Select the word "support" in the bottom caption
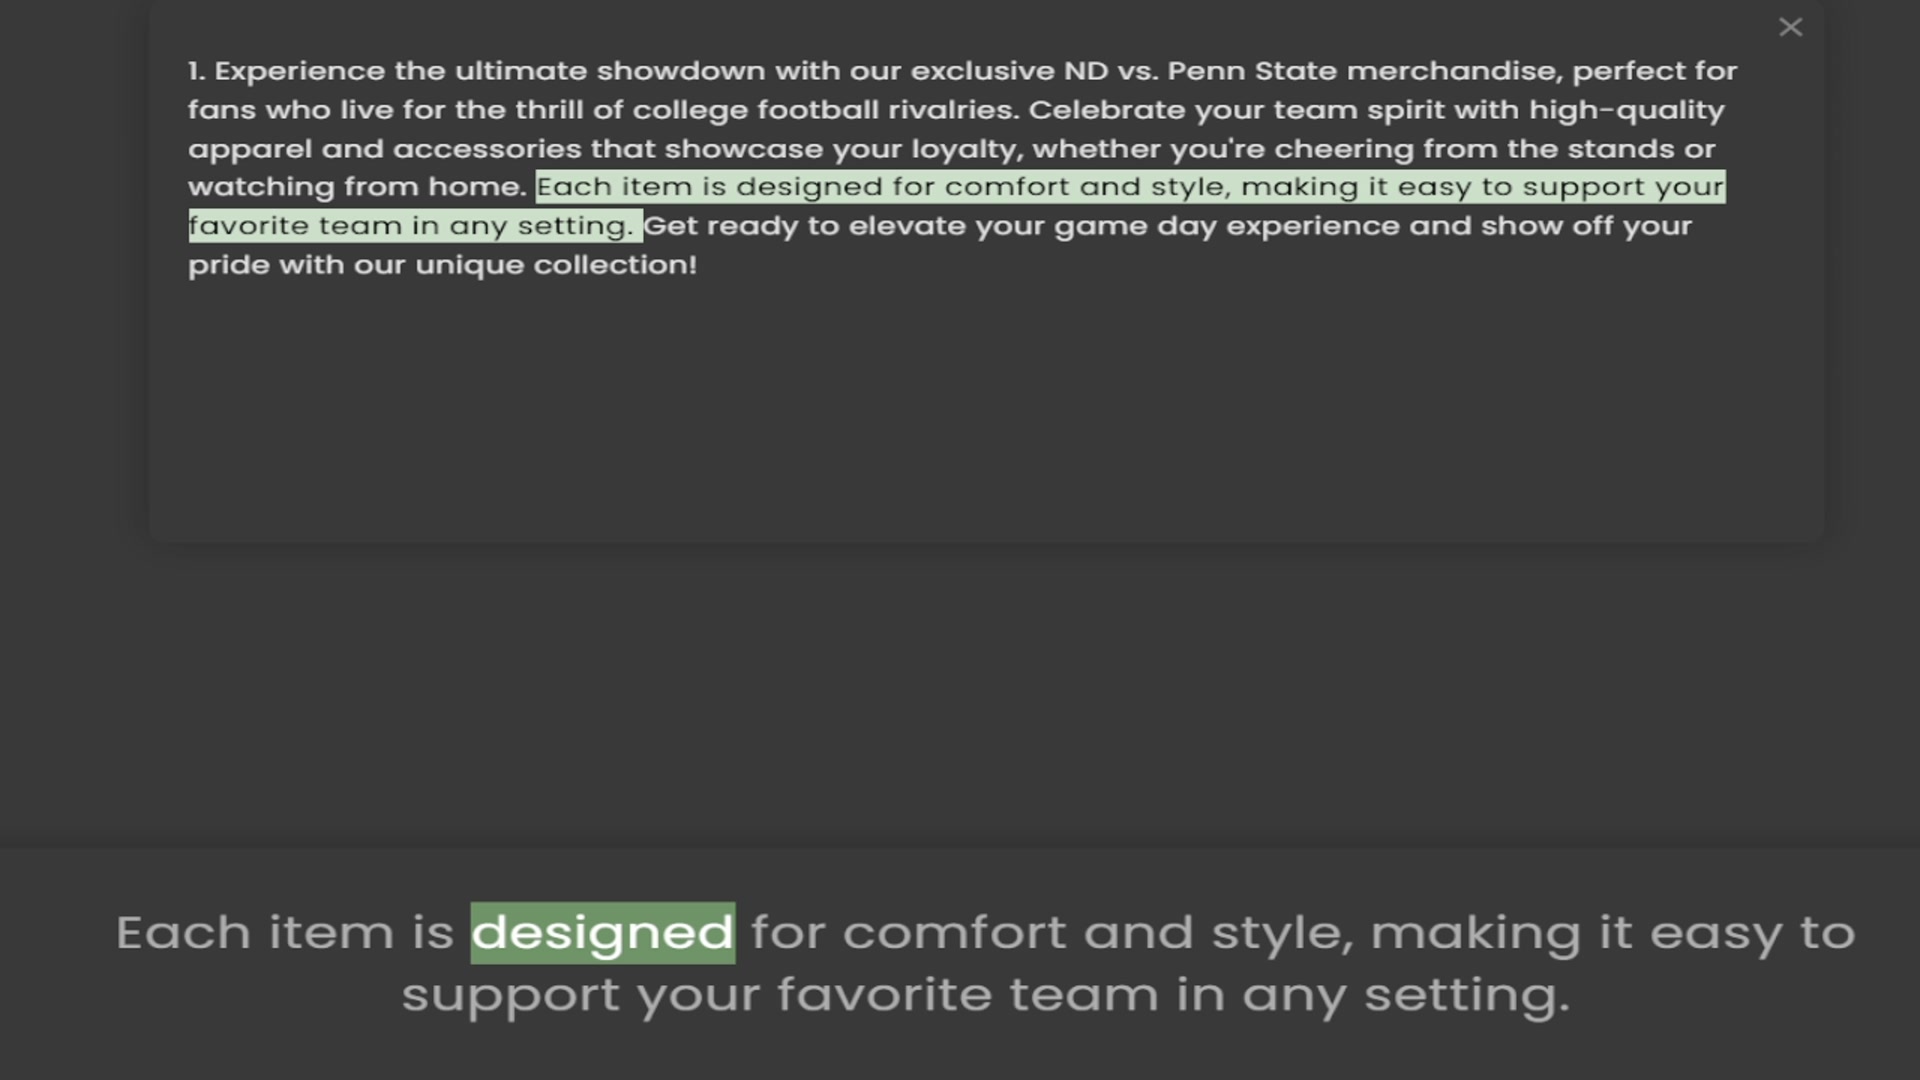The width and height of the screenshot is (1920, 1080). click(510, 995)
